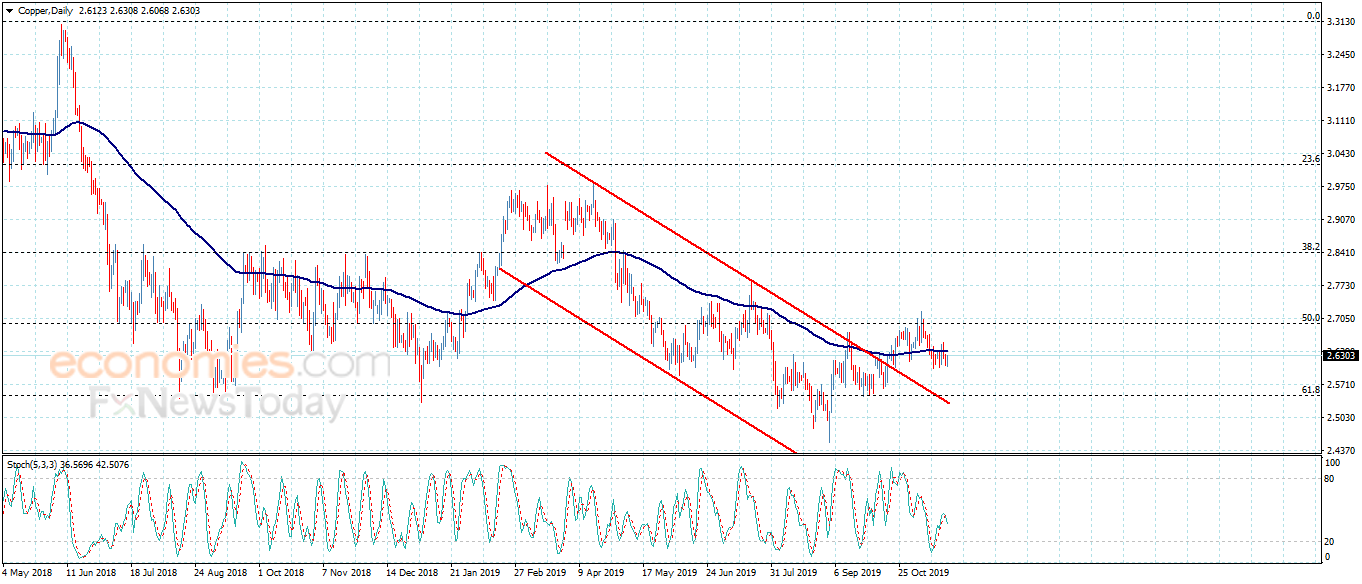Click the 4 May 2018 date label
The height and width of the screenshot is (584, 1362).
[x=26, y=574]
